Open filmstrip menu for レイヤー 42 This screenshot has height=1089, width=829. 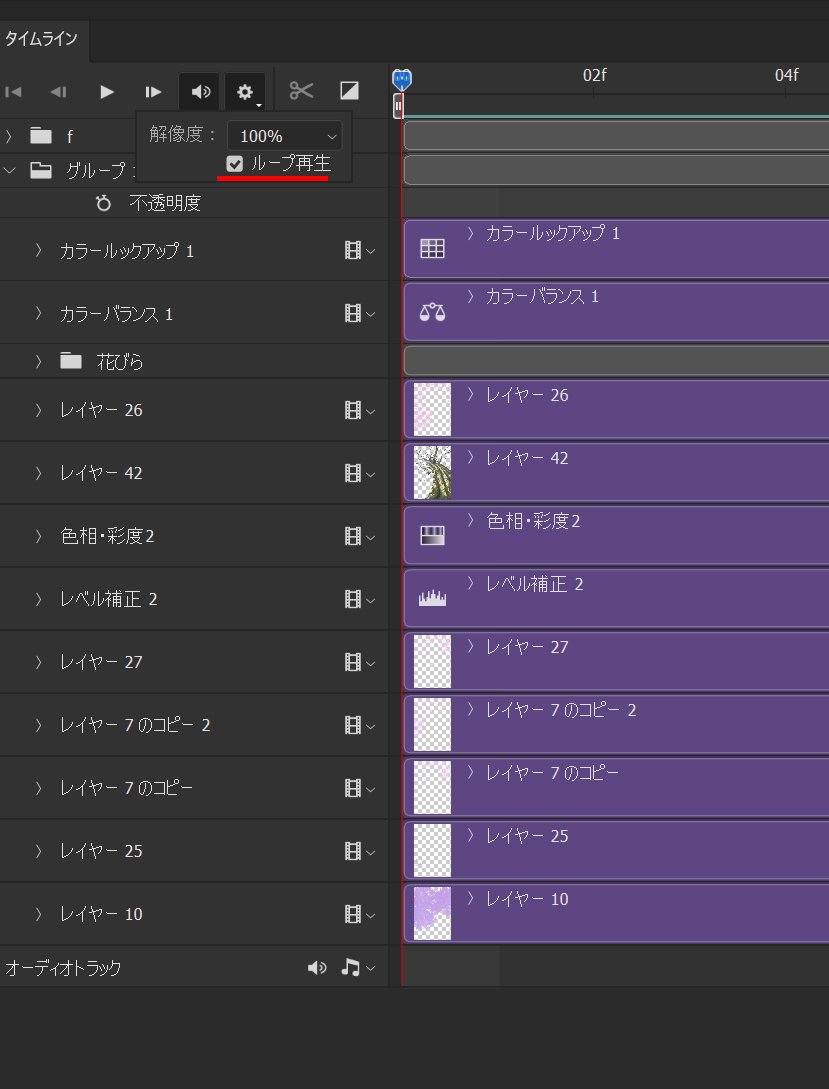point(360,473)
